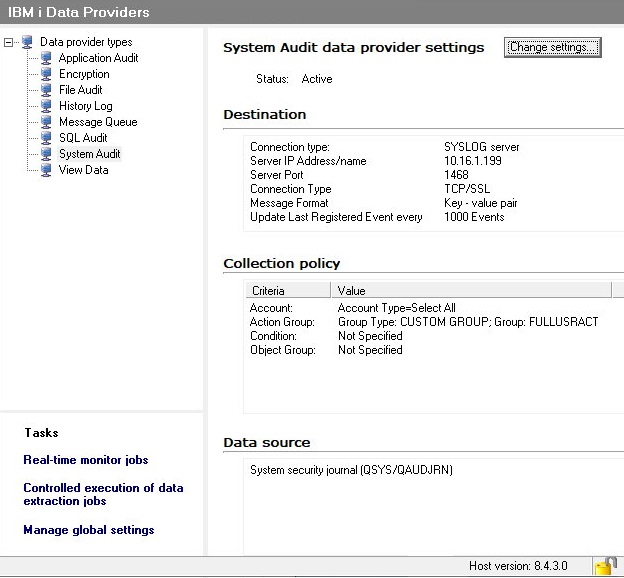
Task: Select Application Audit in the tree
Action: pos(98,58)
